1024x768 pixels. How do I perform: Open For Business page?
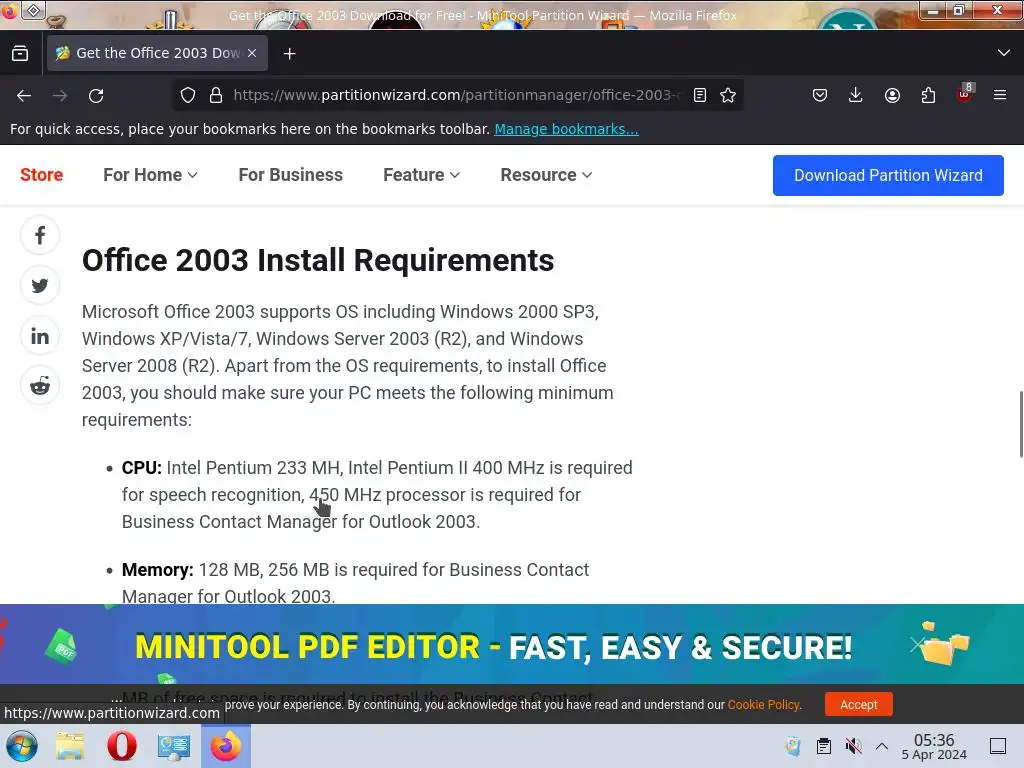tap(291, 175)
